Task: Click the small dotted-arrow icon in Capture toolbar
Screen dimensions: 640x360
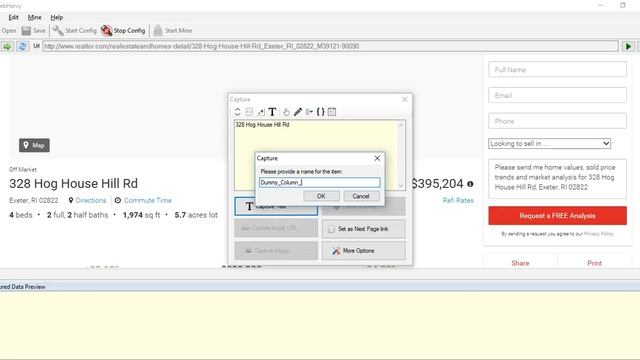Action: pos(261,112)
